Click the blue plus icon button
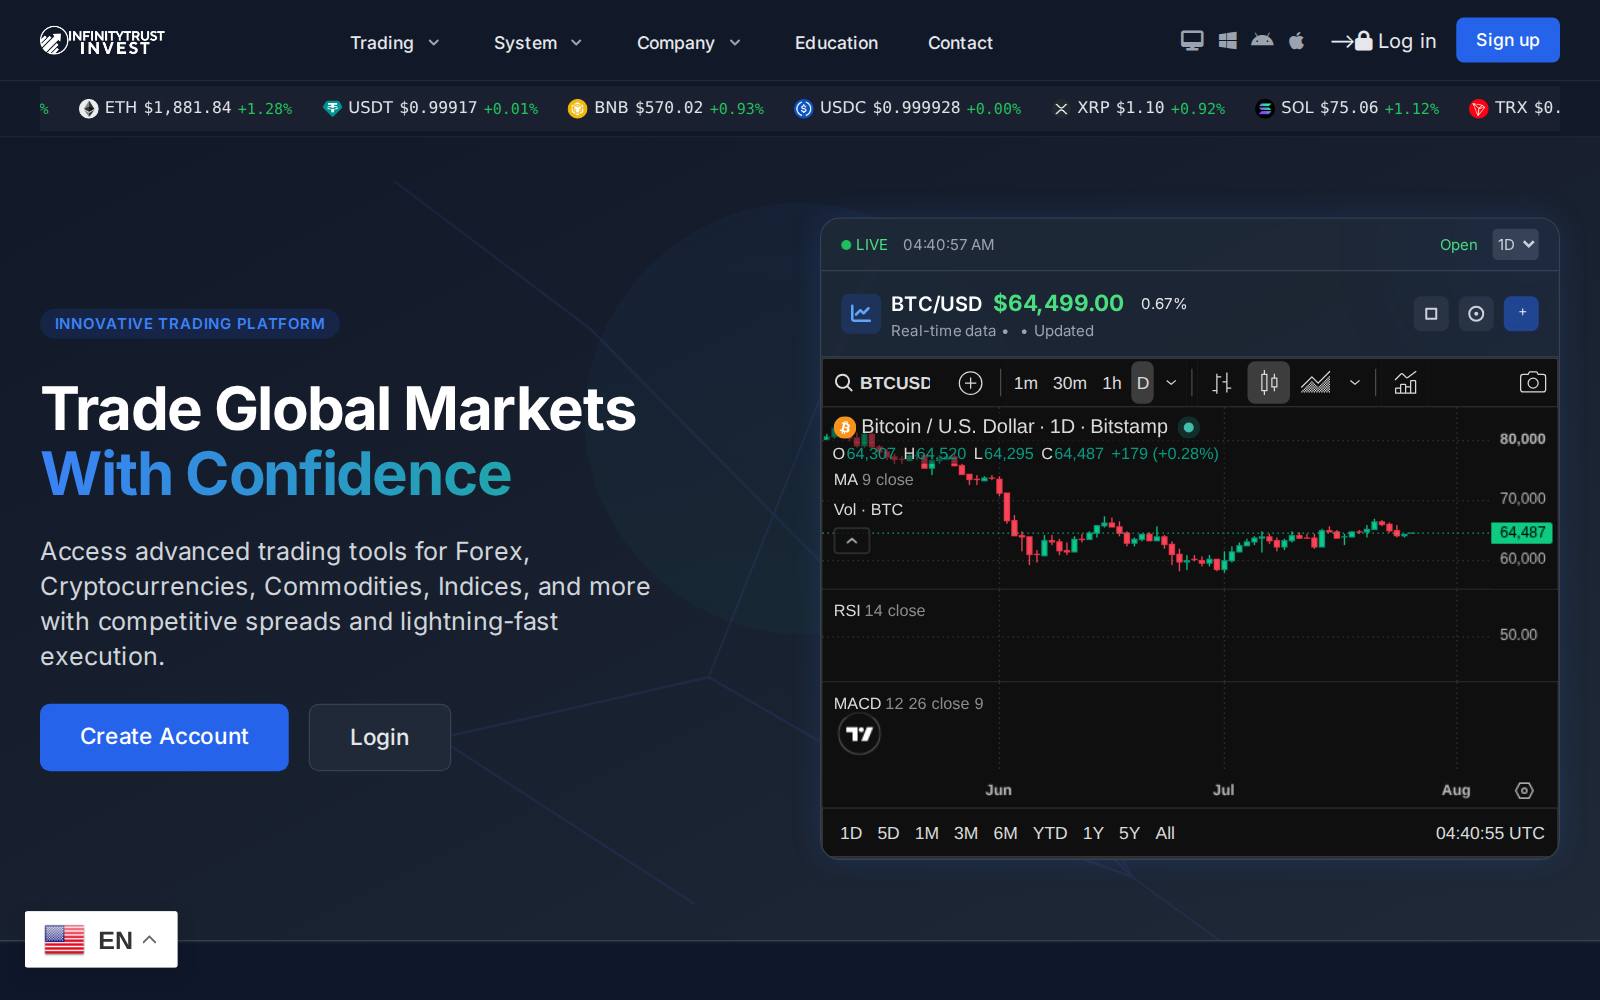The width and height of the screenshot is (1600, 1000). click(1522, 313)
